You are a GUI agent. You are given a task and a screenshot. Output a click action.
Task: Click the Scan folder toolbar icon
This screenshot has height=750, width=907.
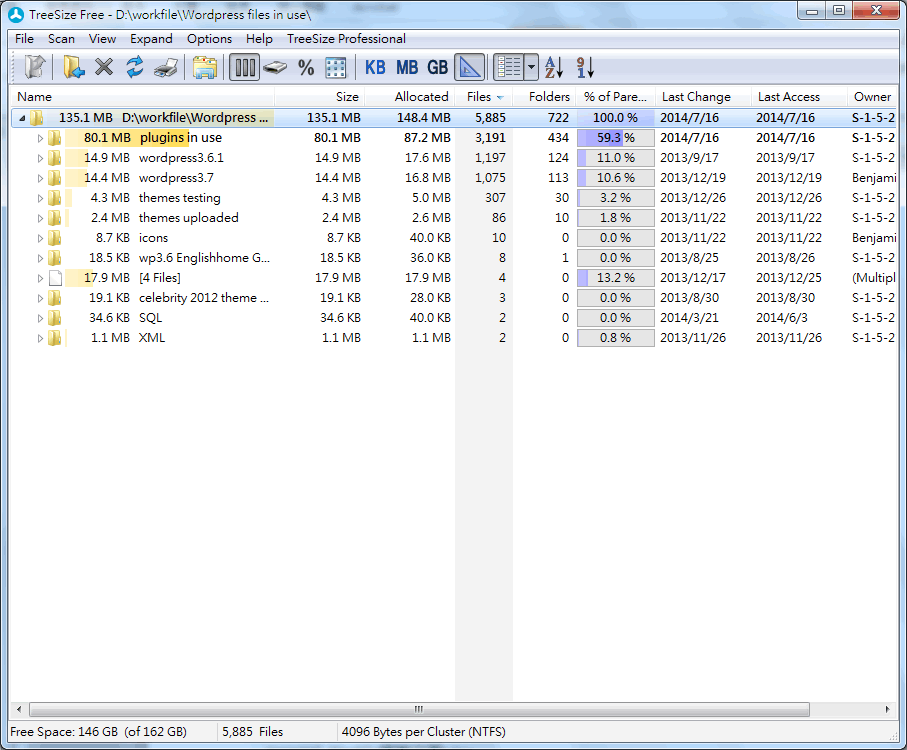(x=73, y=67)
